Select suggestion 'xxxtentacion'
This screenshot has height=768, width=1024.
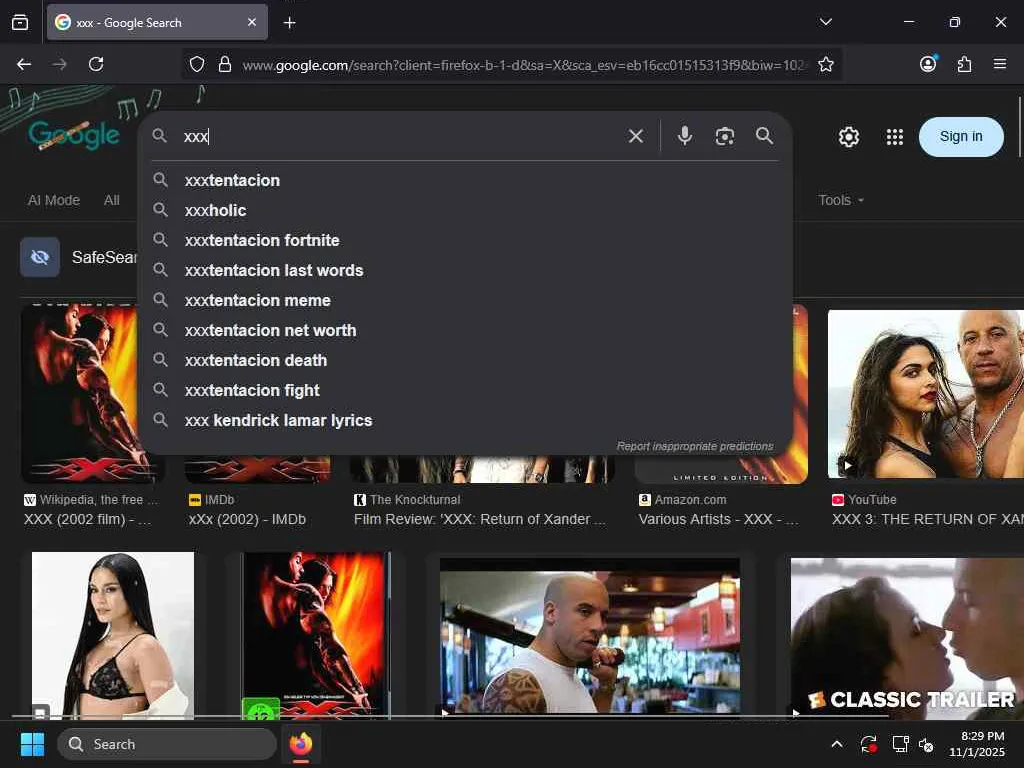click(x=465, y=180)
